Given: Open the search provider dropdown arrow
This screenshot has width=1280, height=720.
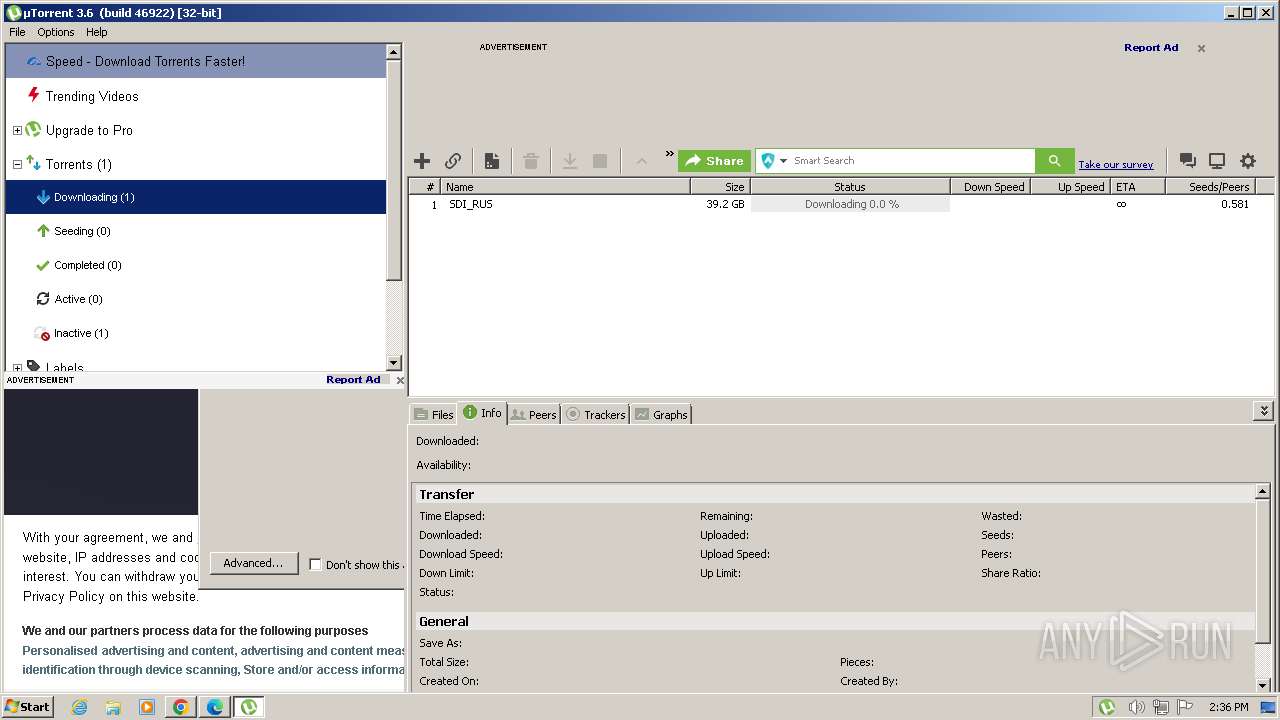Looking at the screenshot, I should [784, 161].
